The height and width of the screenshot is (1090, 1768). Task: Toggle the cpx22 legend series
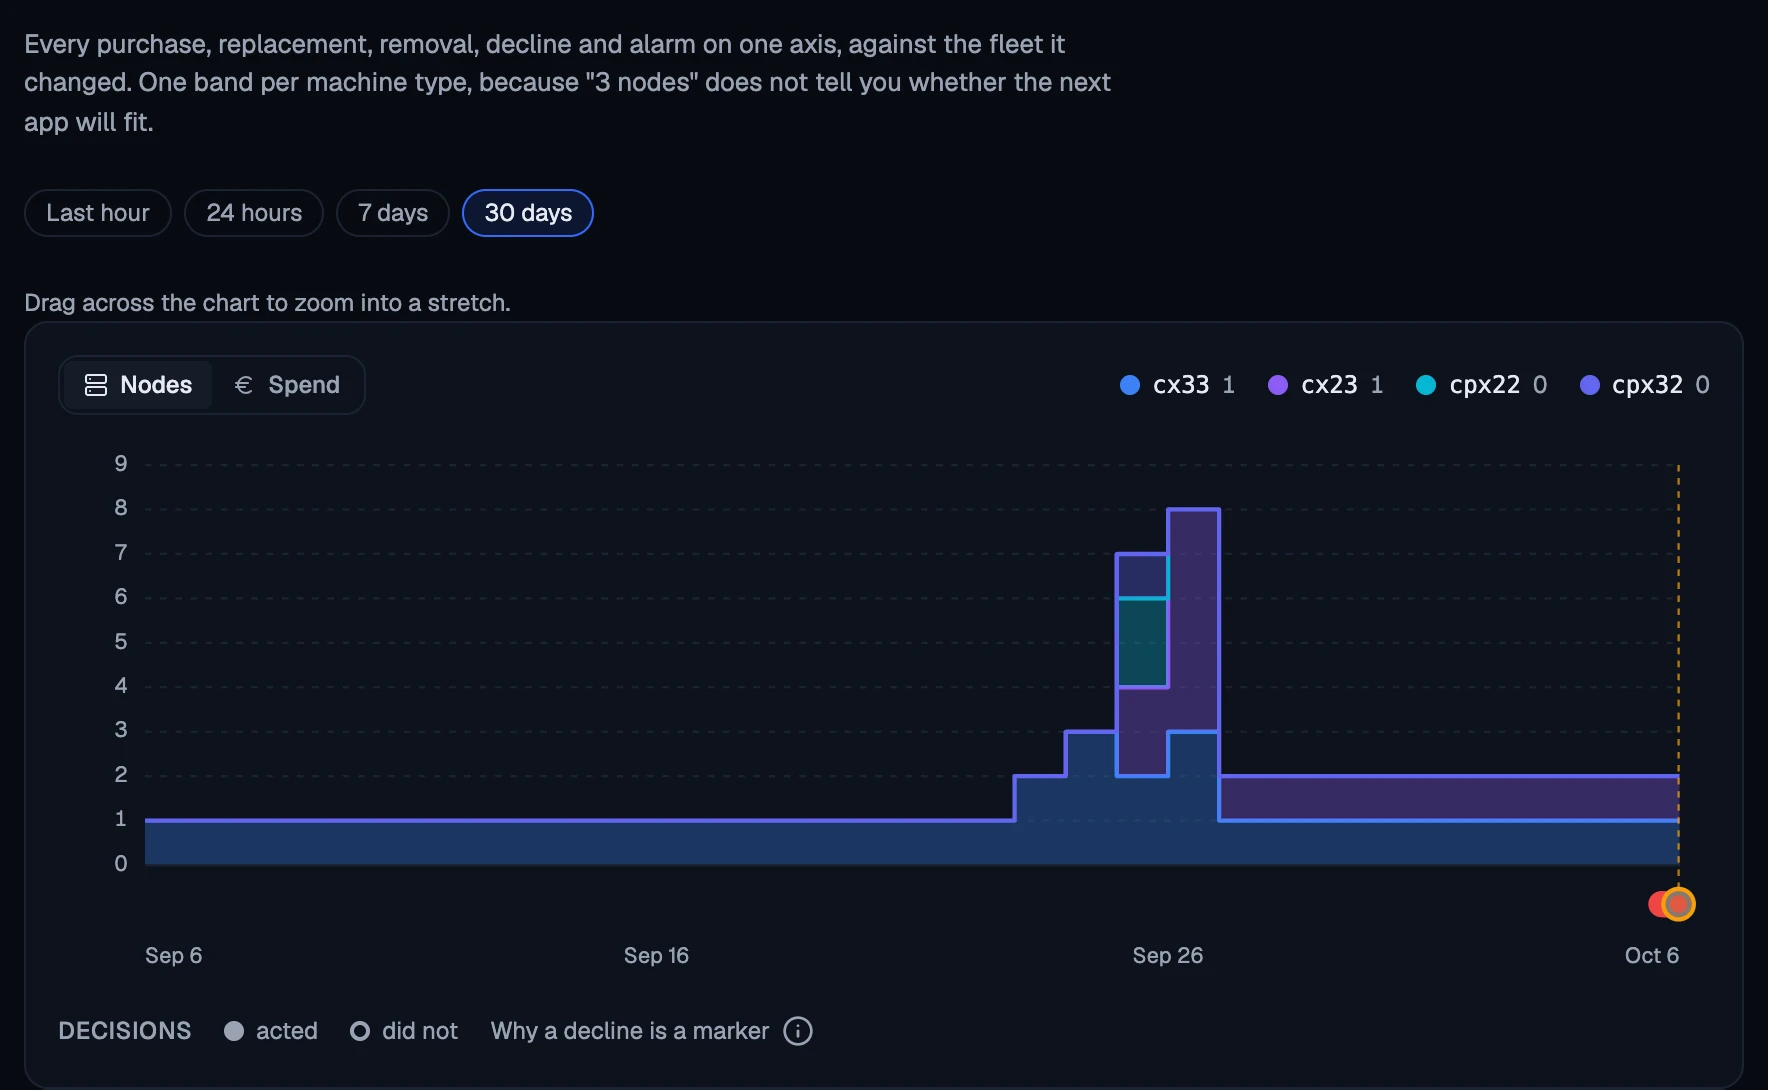[x=1482, y=385]
